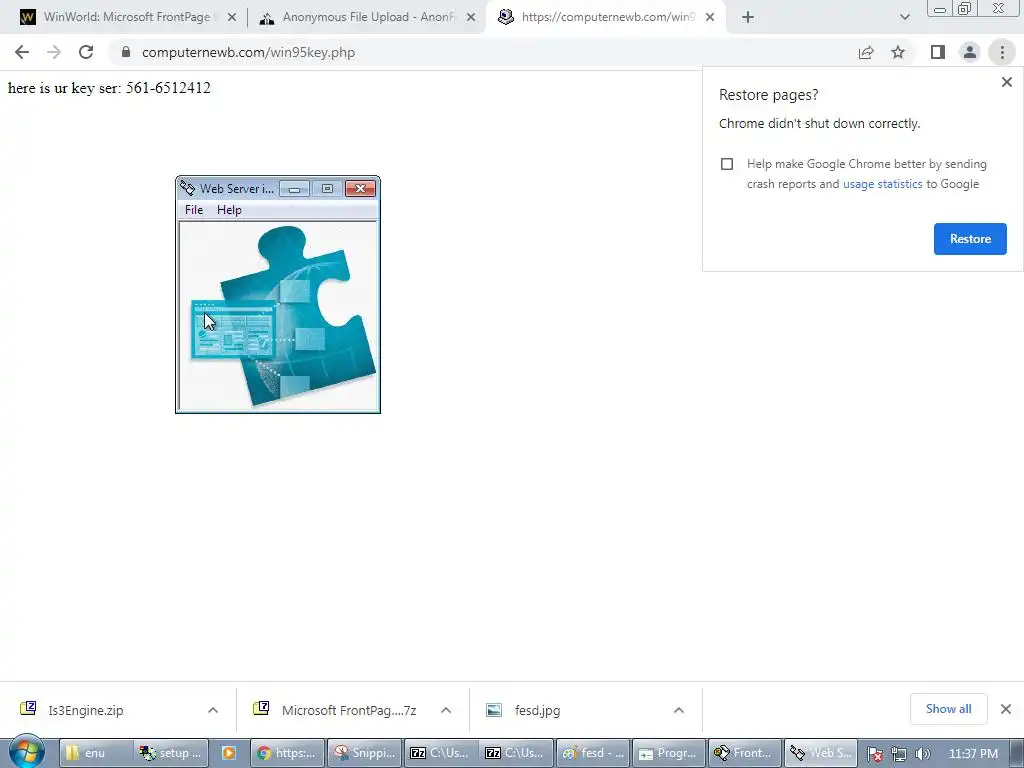Viewport: 1024px width, 768px height.
Task: Open the media player taskbar icon
Action: click(229, 753)
